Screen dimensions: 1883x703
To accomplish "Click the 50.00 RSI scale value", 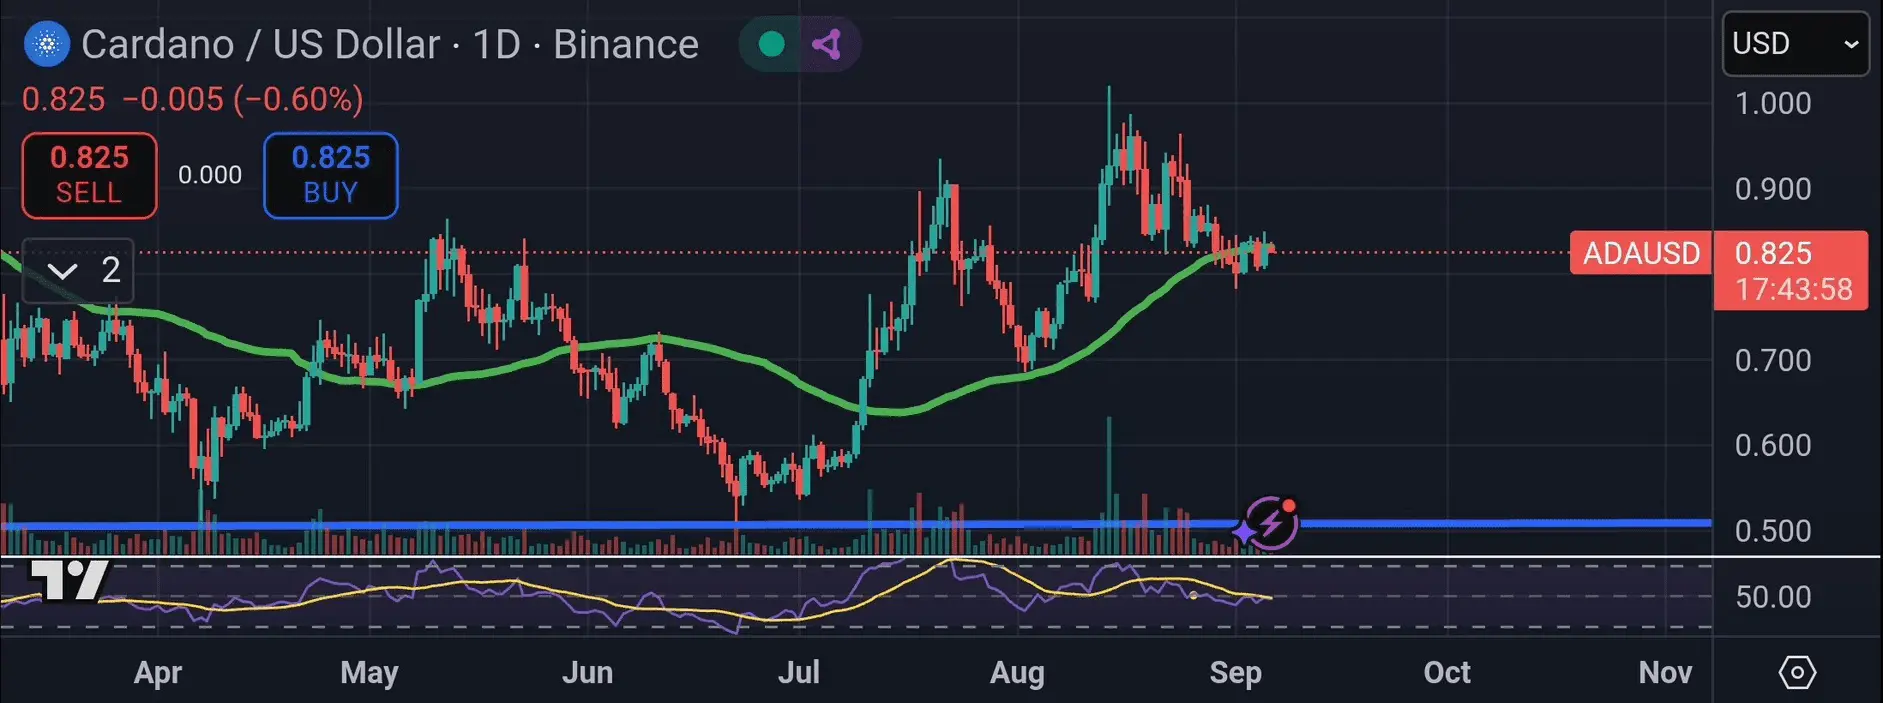I will point(1773,597).
